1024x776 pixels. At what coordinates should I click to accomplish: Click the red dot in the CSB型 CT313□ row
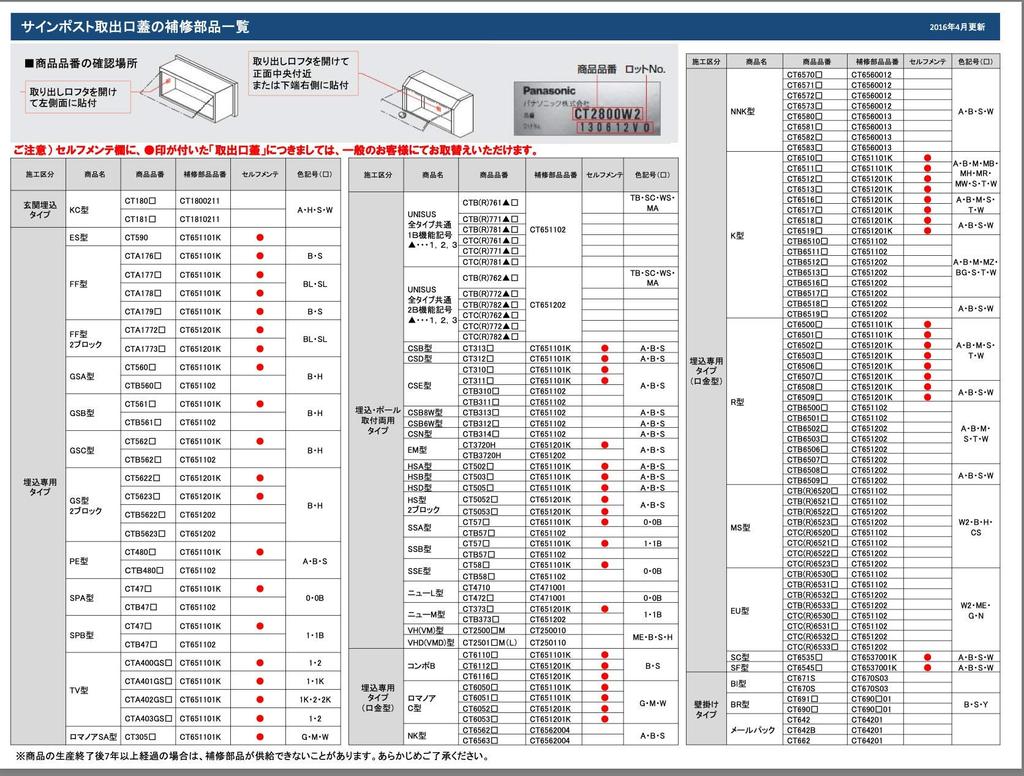click(605, 348)
